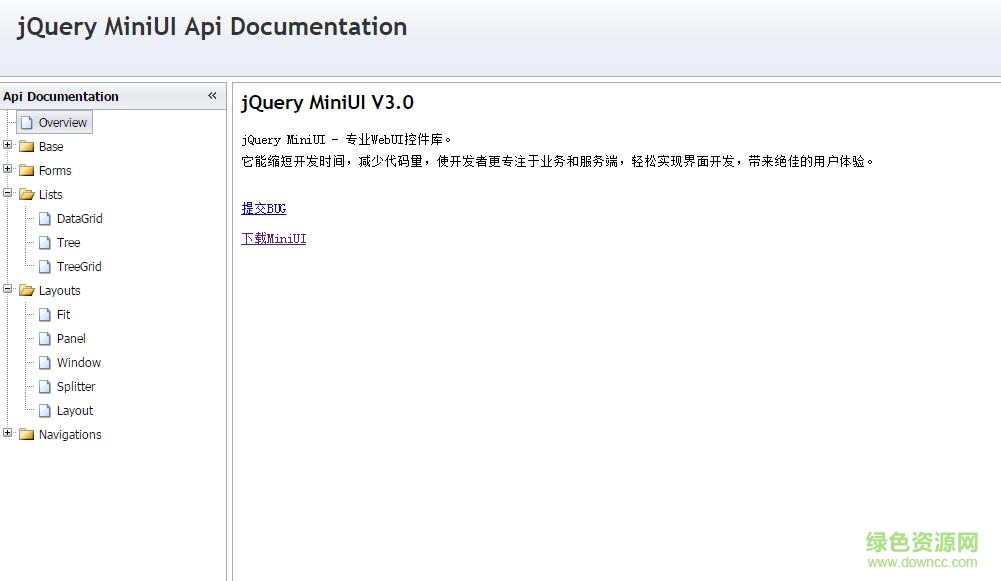Select the Panel page icon
The image size is (1001, 581).
point(45,338)
